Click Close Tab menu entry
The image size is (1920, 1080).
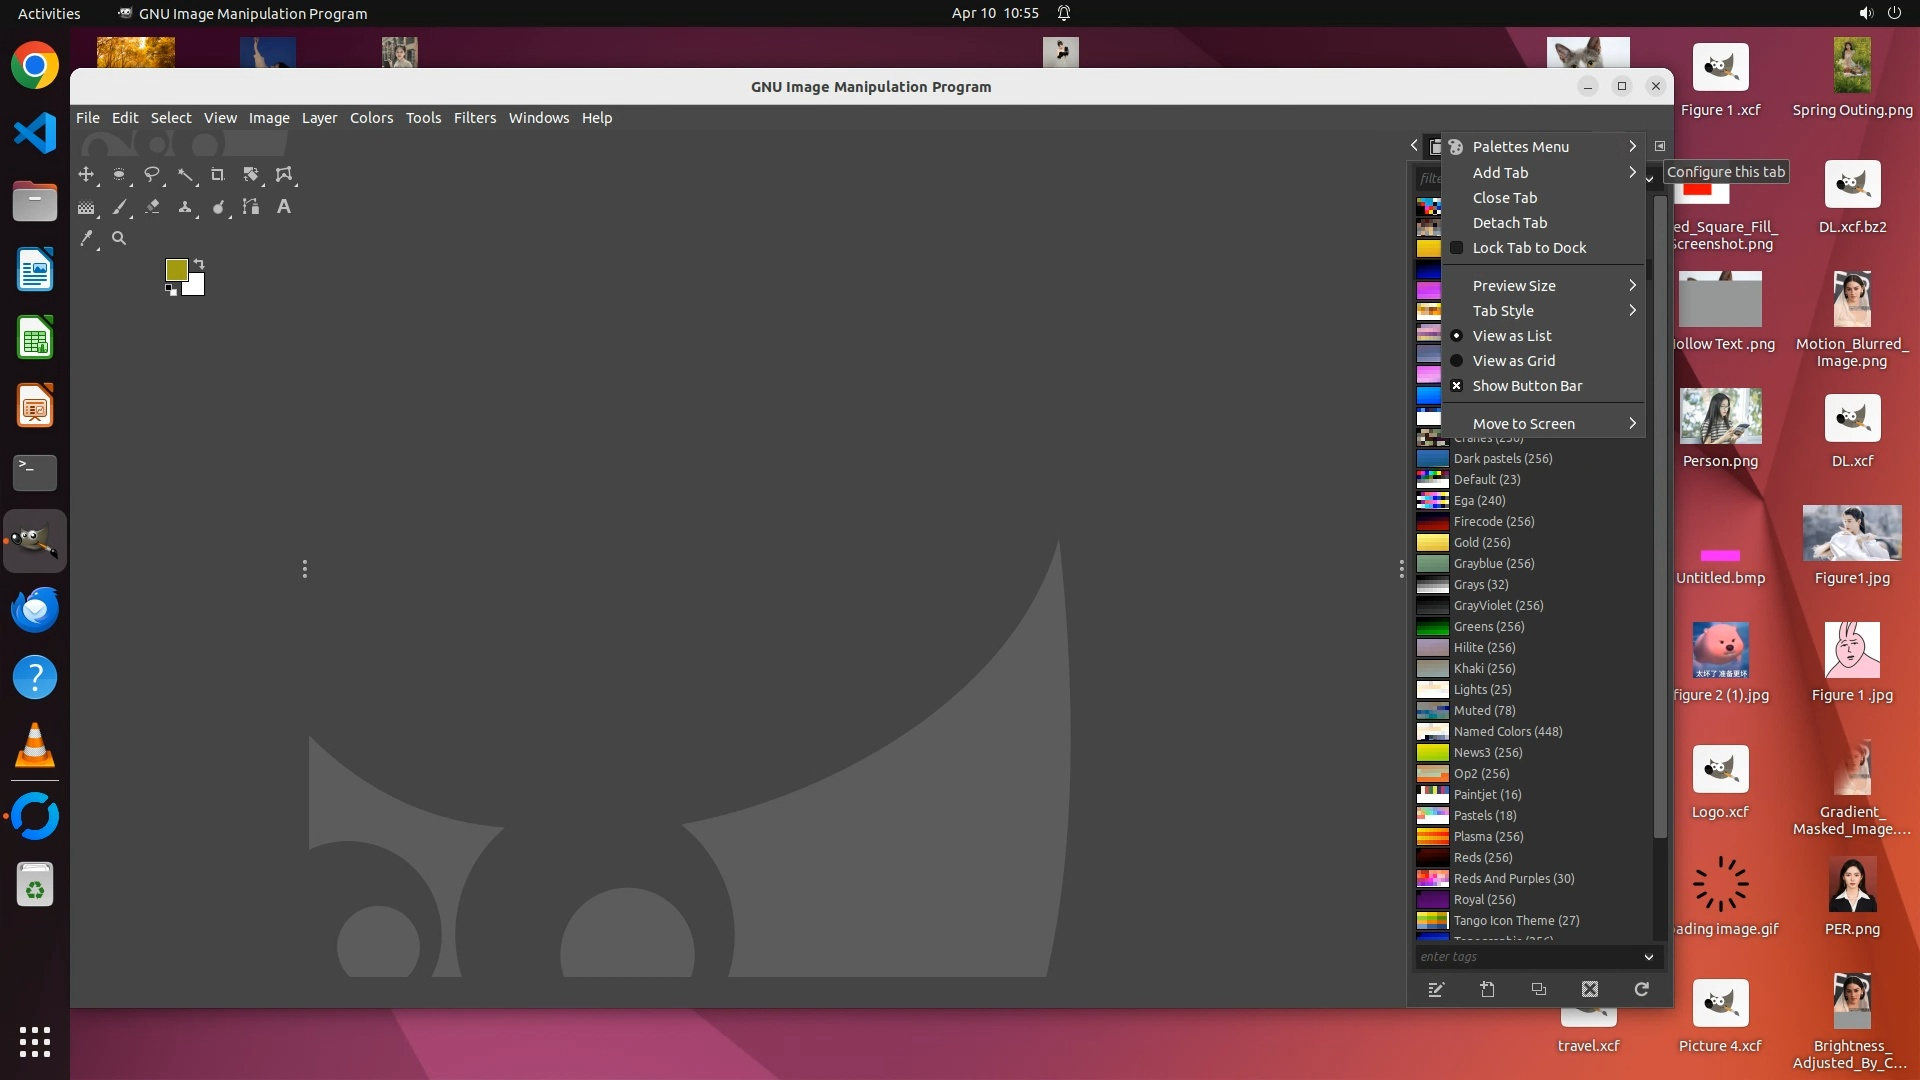[1504, 198]
